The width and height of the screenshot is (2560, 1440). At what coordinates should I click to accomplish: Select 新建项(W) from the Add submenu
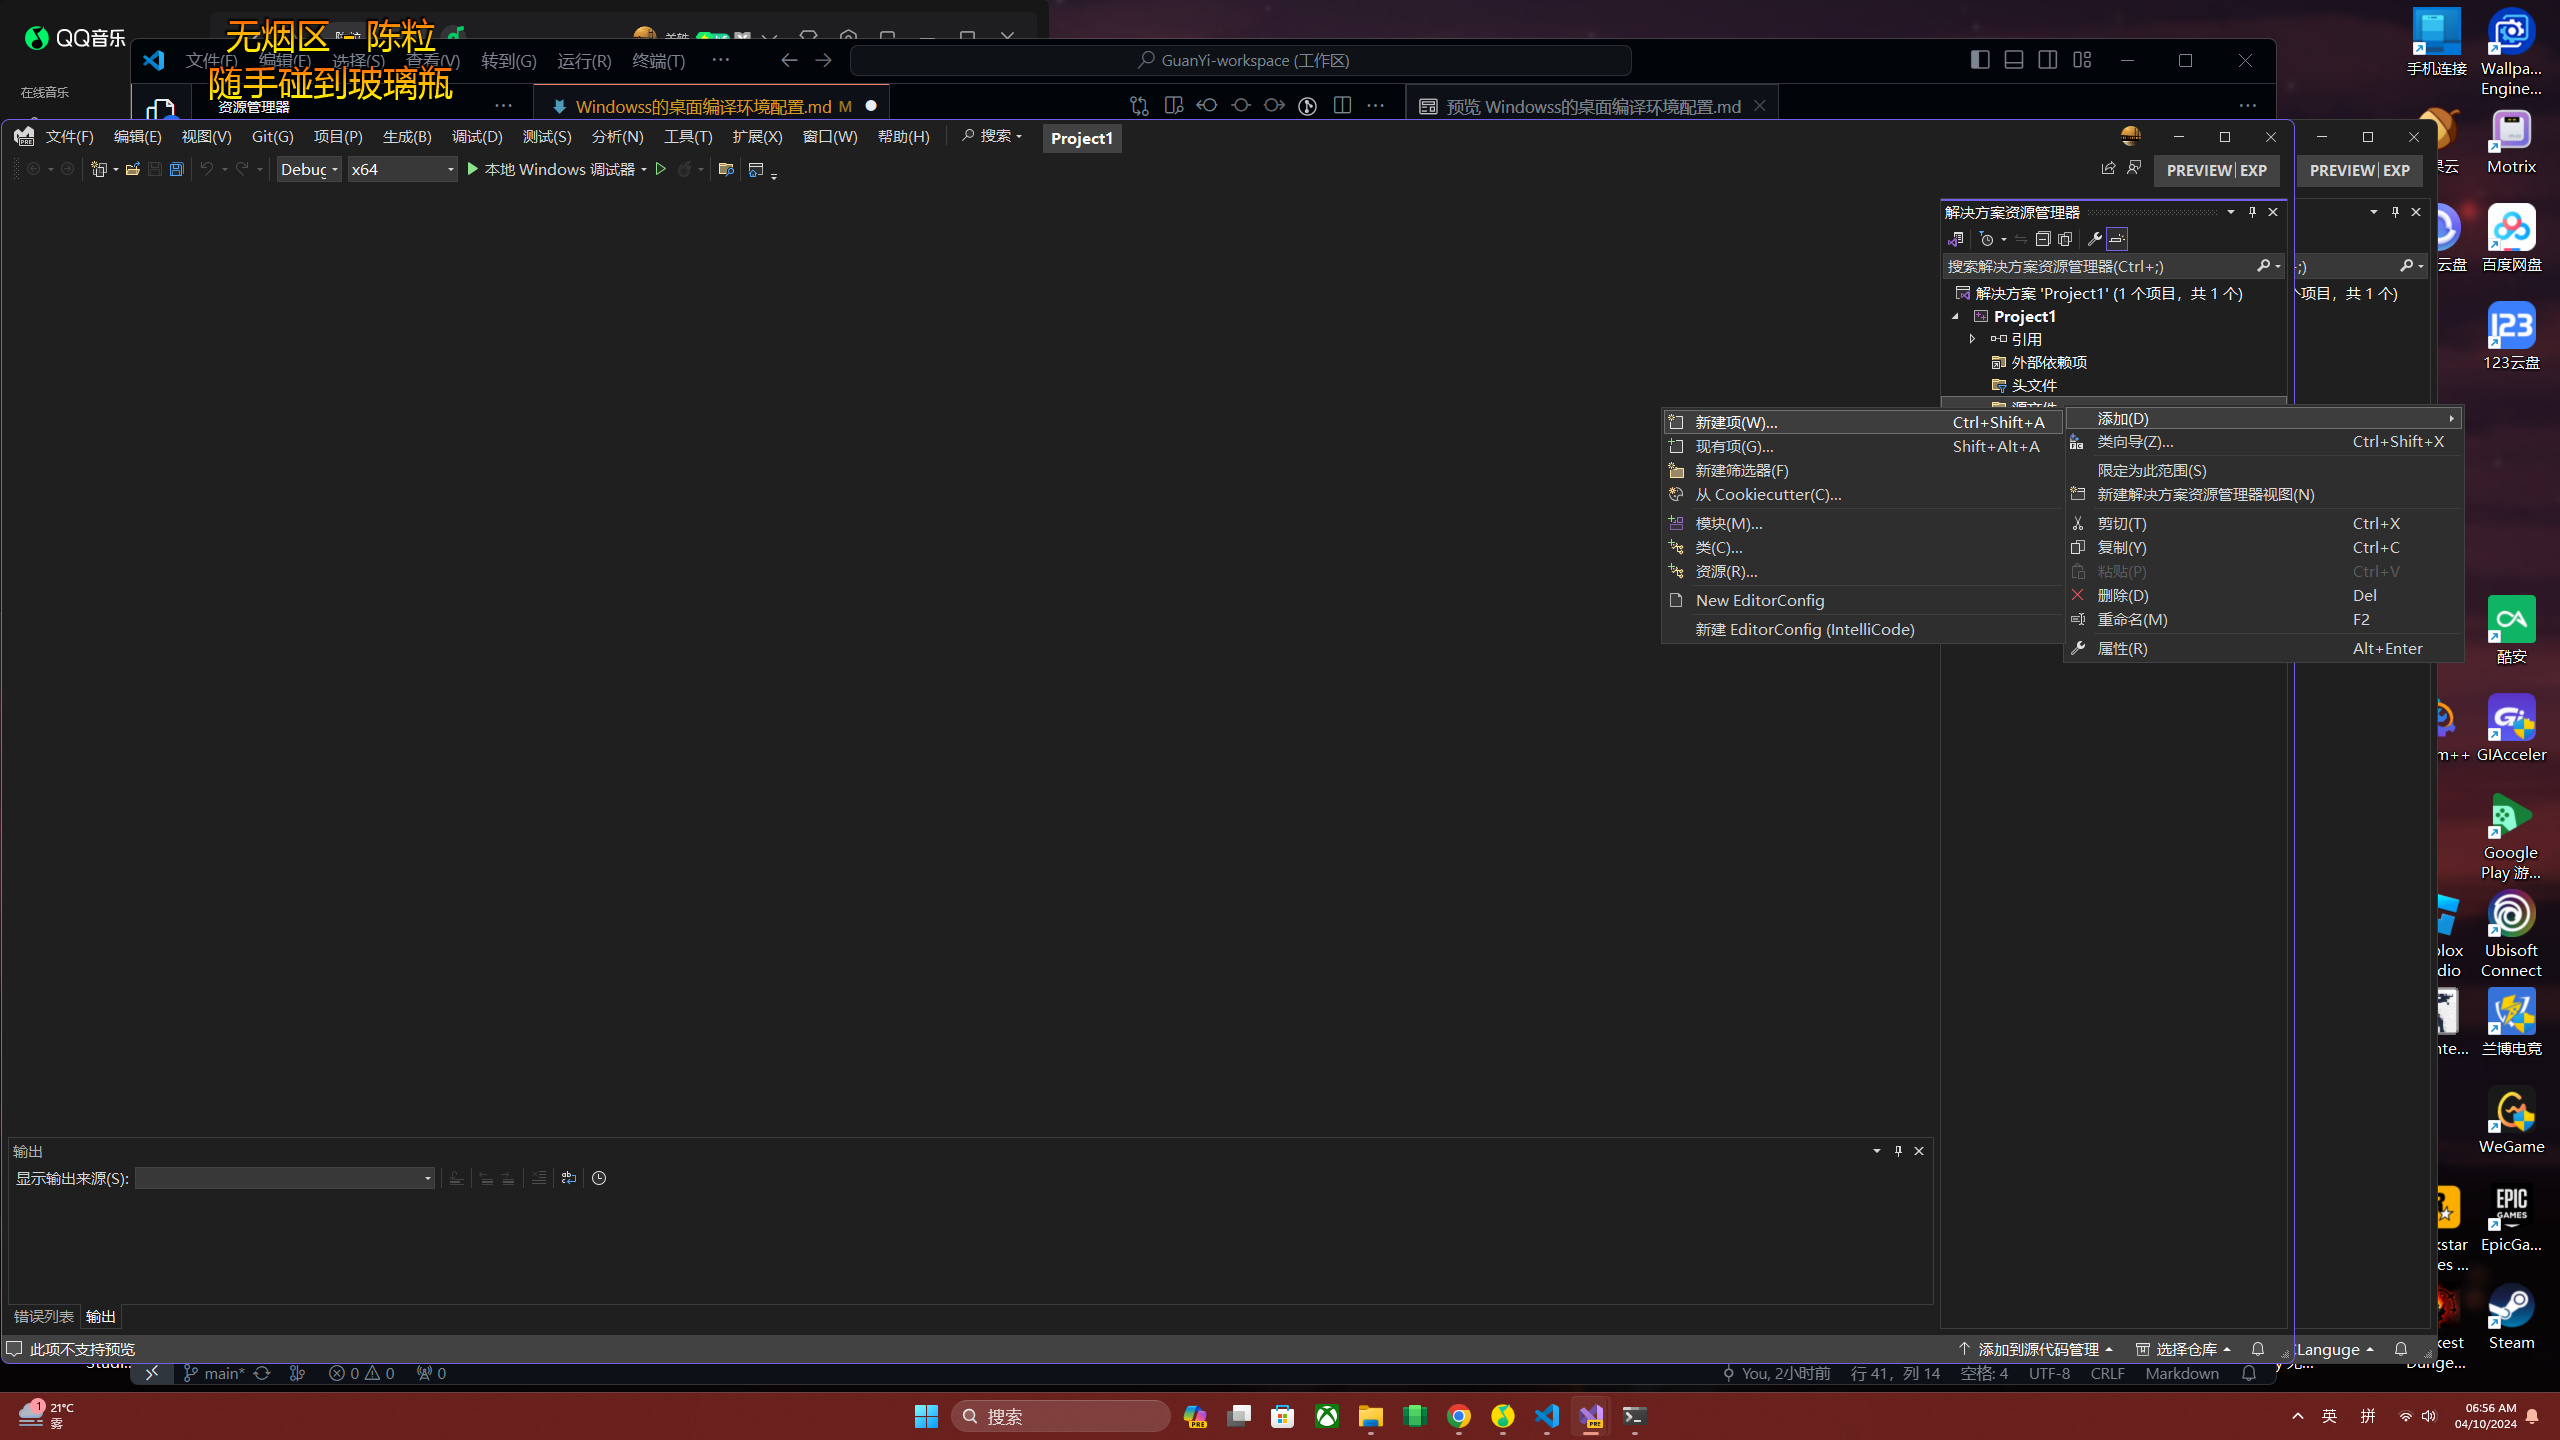pyautogui.click(x=1736, y=422)
